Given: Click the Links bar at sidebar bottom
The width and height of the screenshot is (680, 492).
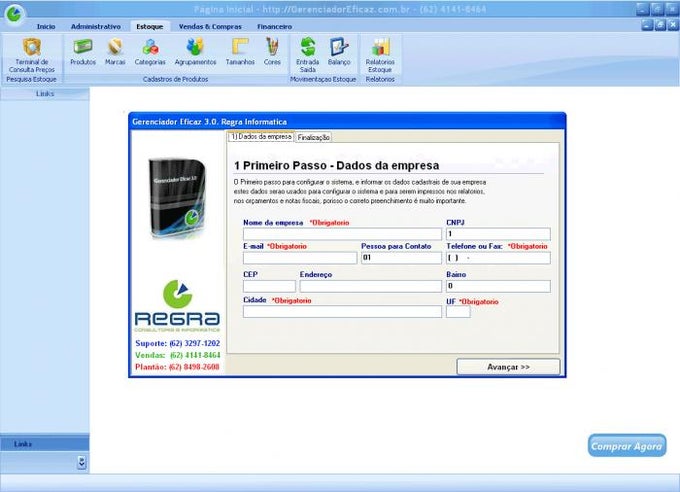Looking at the screenshot, I should (45, 444).
